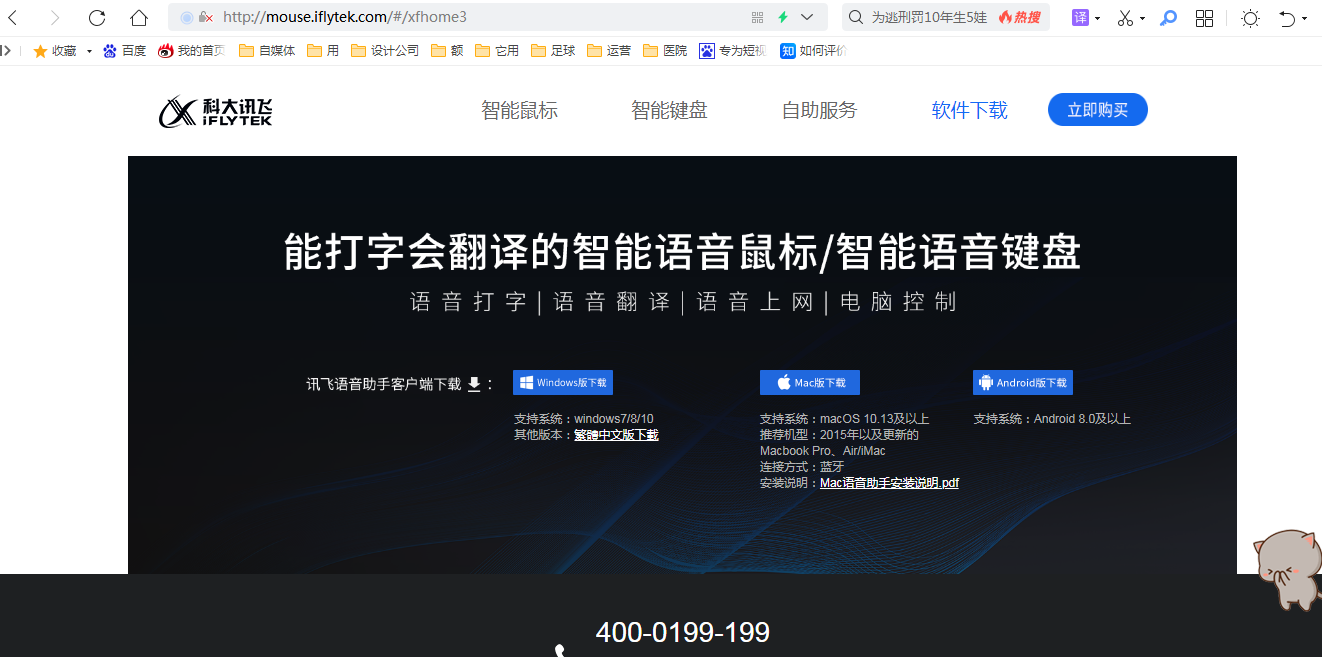This screenshot has height=657, width=1322.
Task: Click the 收藏 favorites star
Action: coord(40,50)
